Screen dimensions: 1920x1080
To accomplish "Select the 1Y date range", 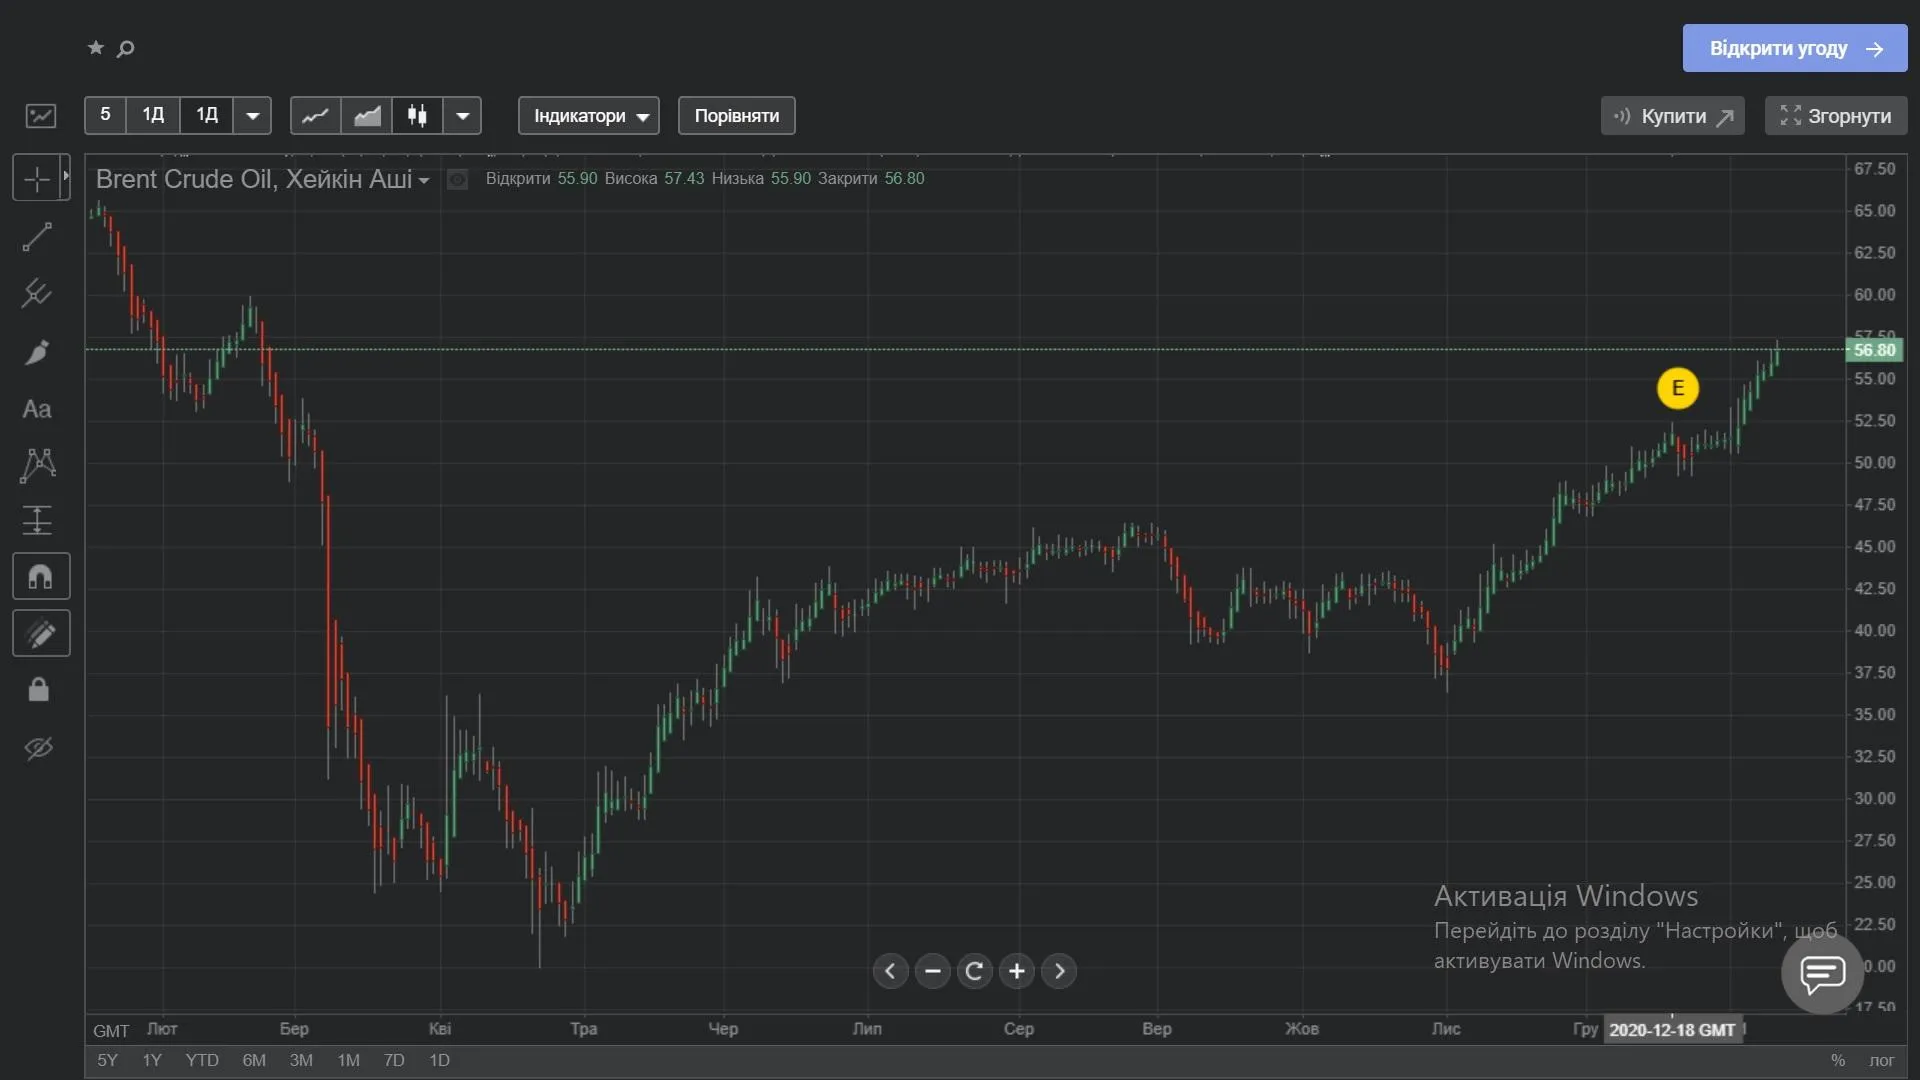I will 152,1060.
